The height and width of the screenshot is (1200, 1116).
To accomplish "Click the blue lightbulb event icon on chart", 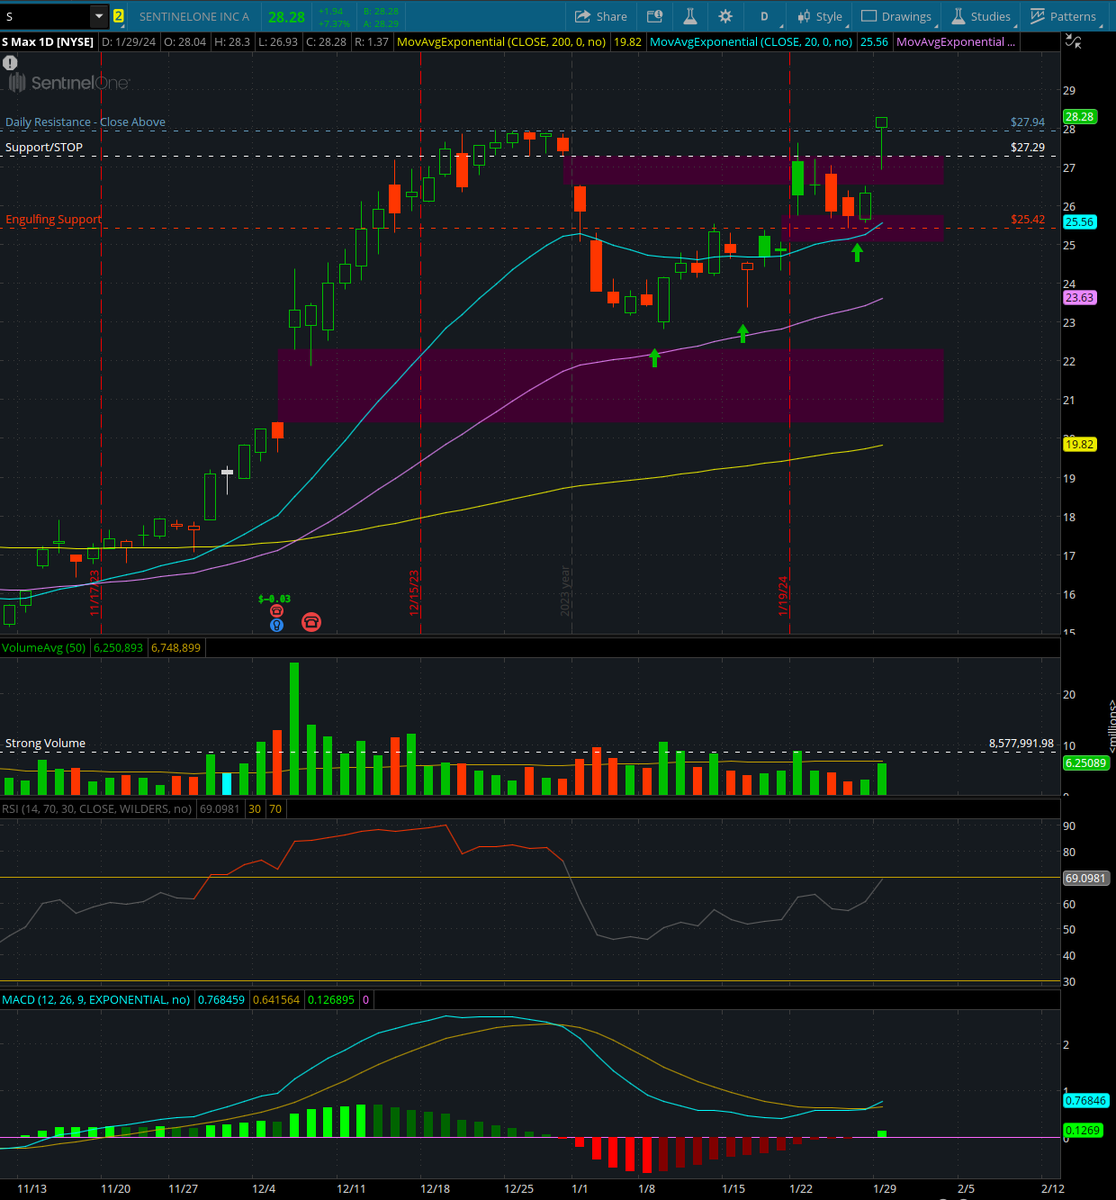I will 276,625.
